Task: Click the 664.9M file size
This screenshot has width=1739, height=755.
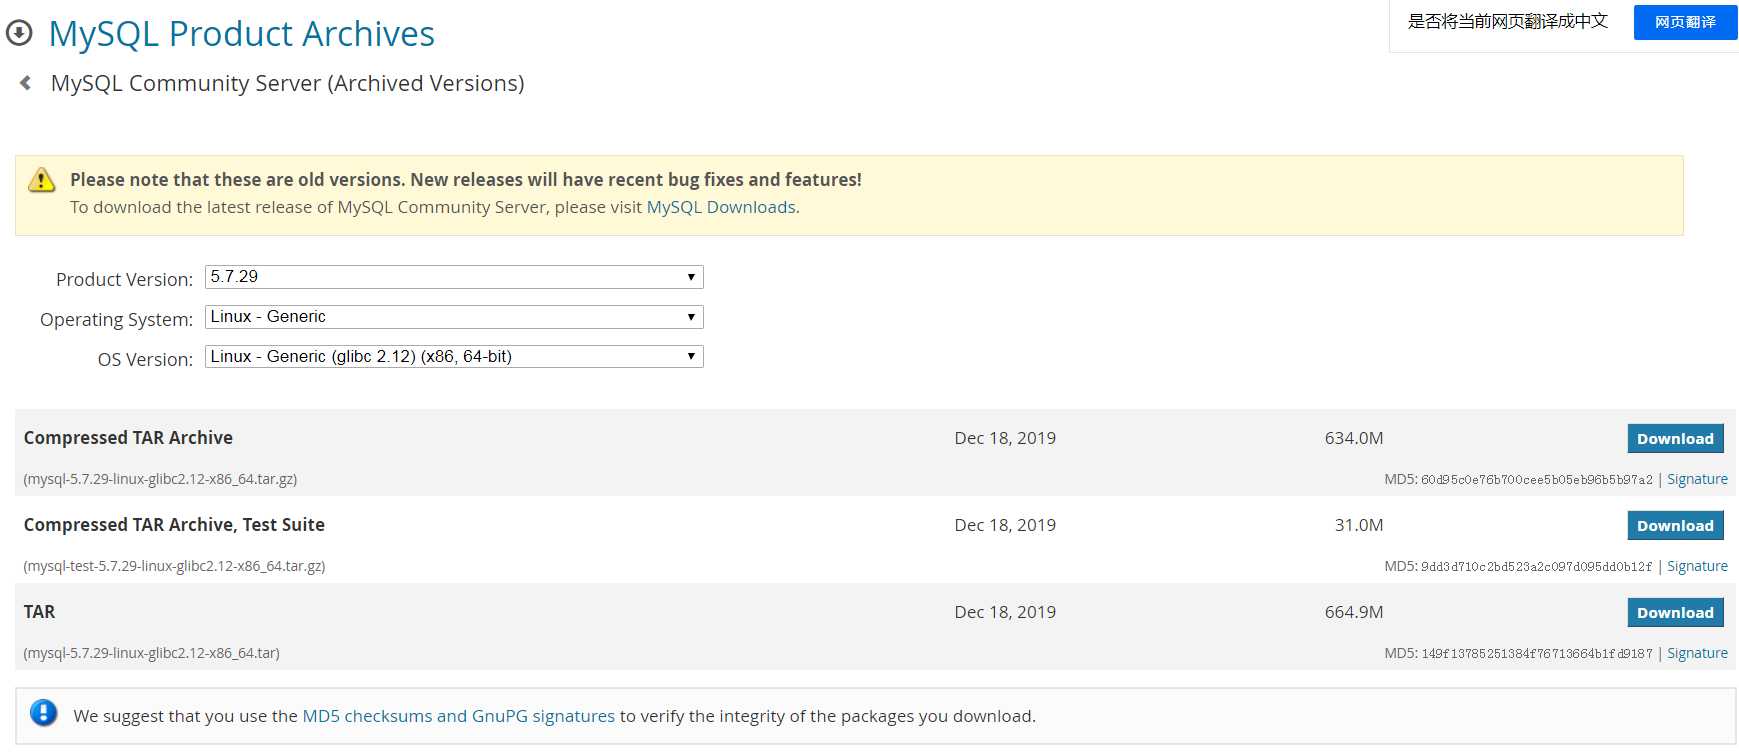Action: coord(1354,612)
